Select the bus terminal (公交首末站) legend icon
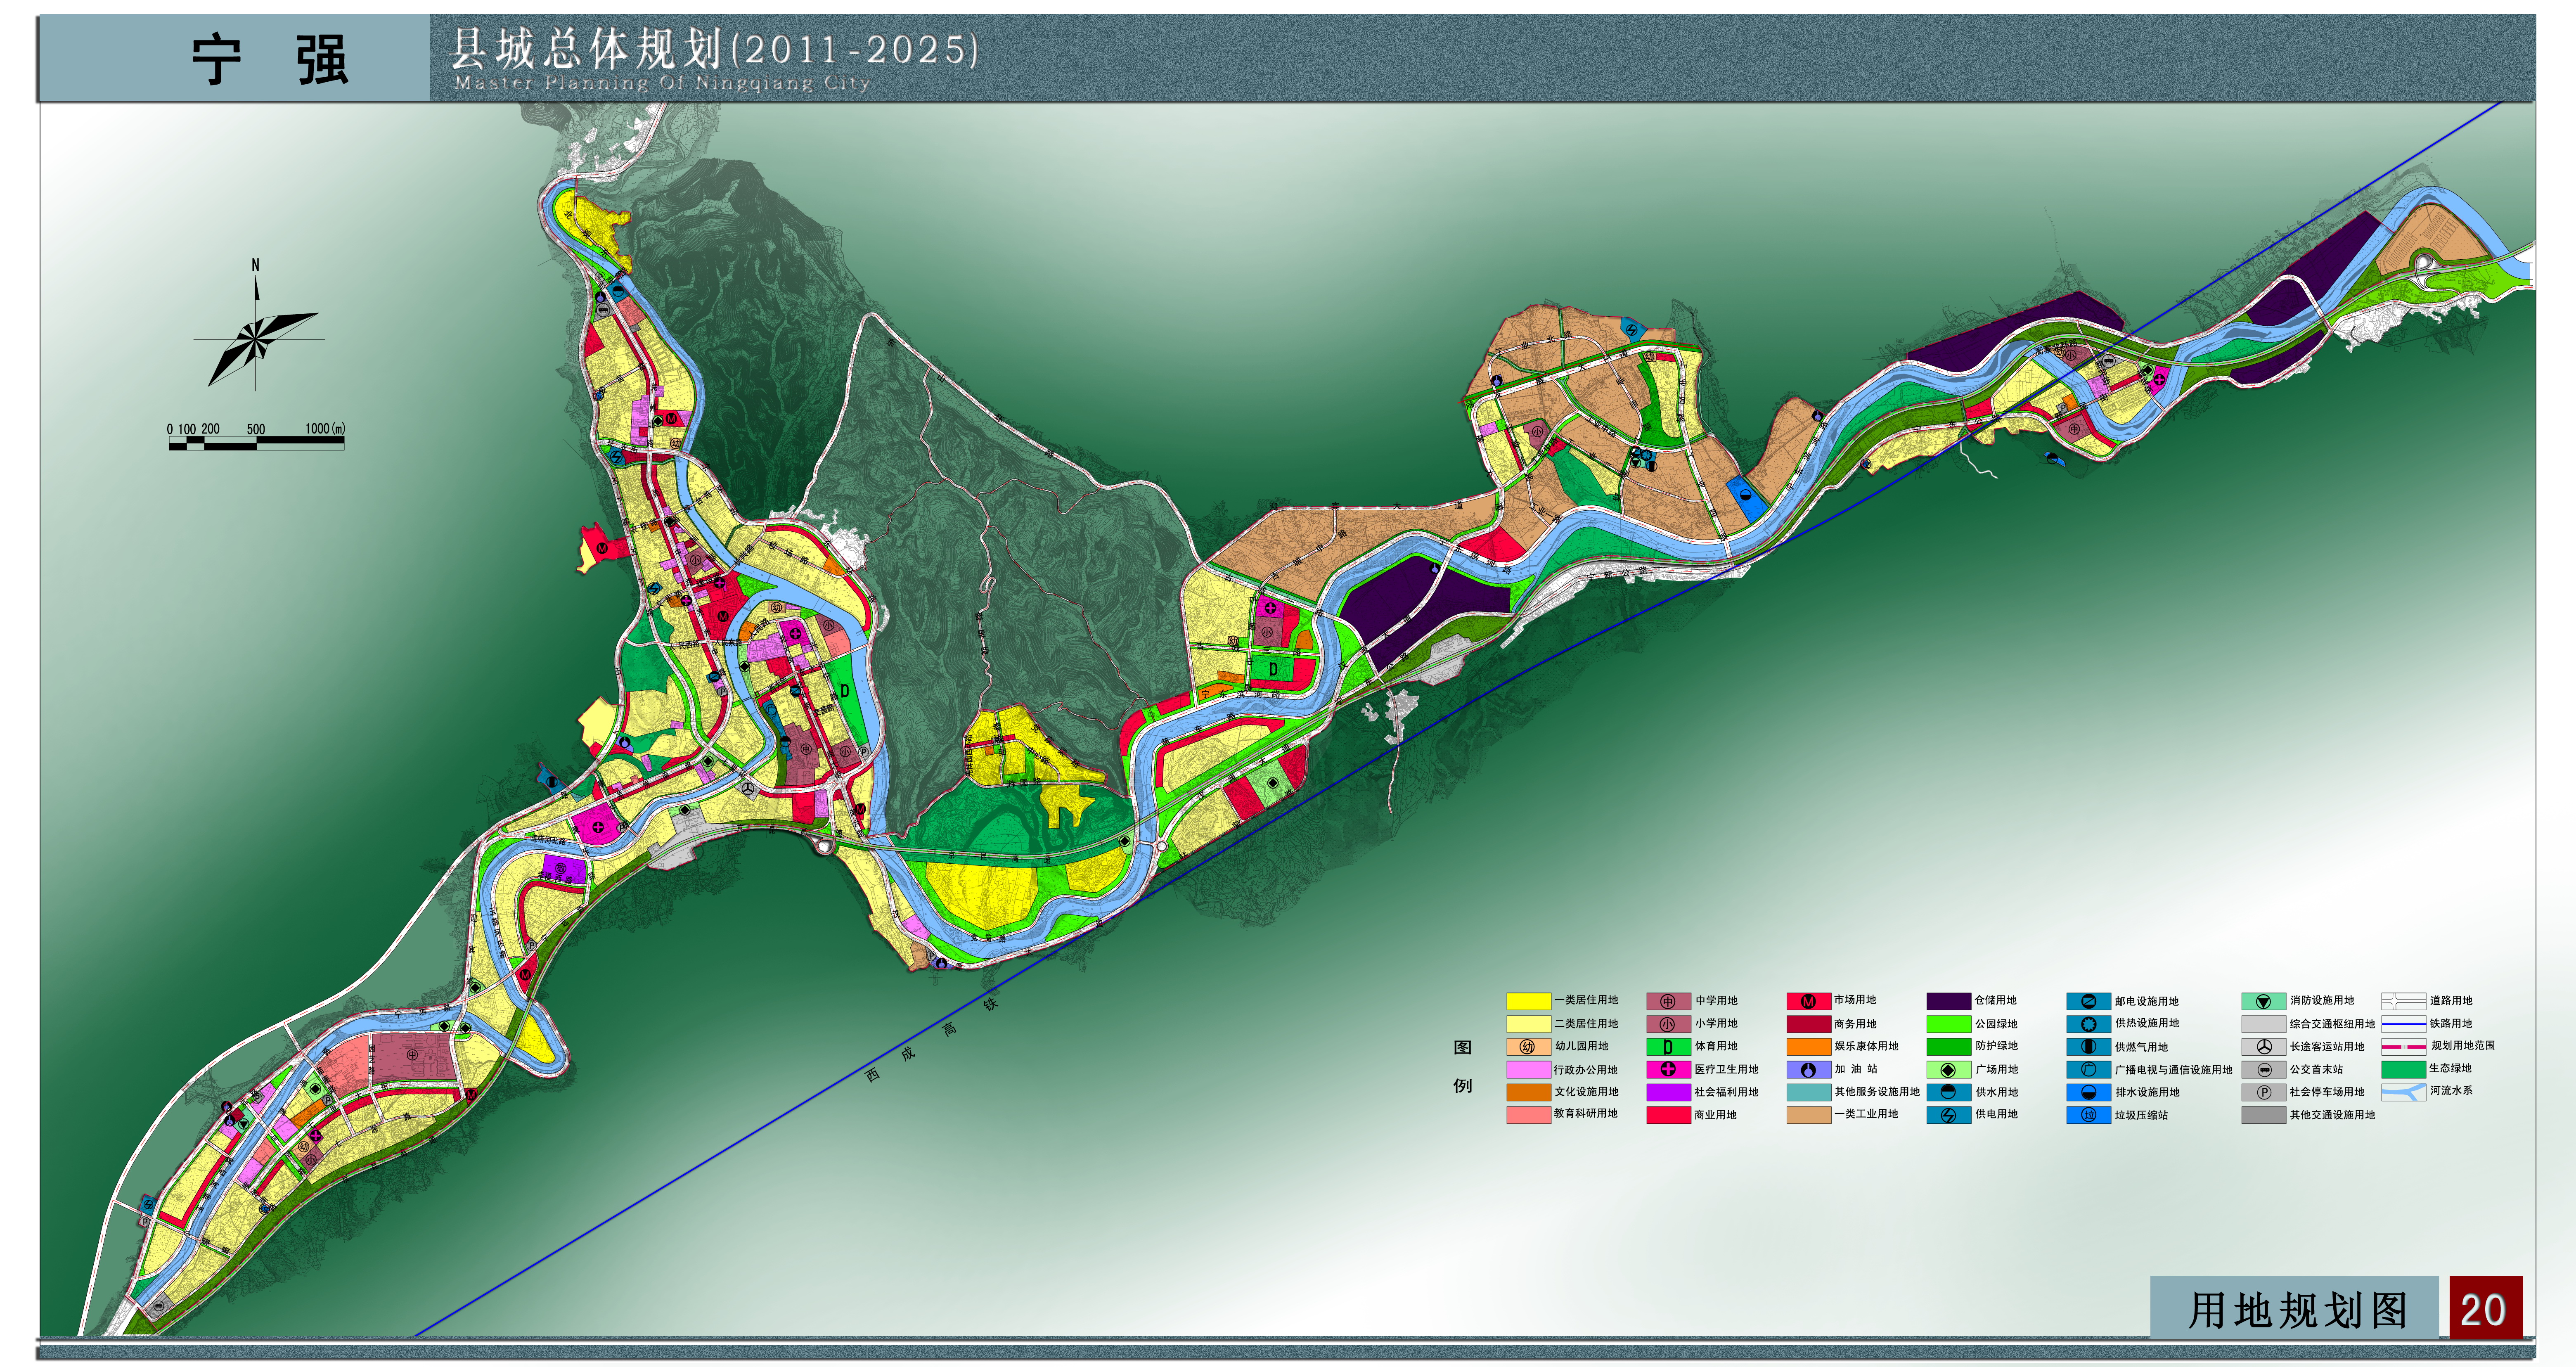Image resolution: width=2576 pixels, height=1367 pixels. [2263, 1070]
